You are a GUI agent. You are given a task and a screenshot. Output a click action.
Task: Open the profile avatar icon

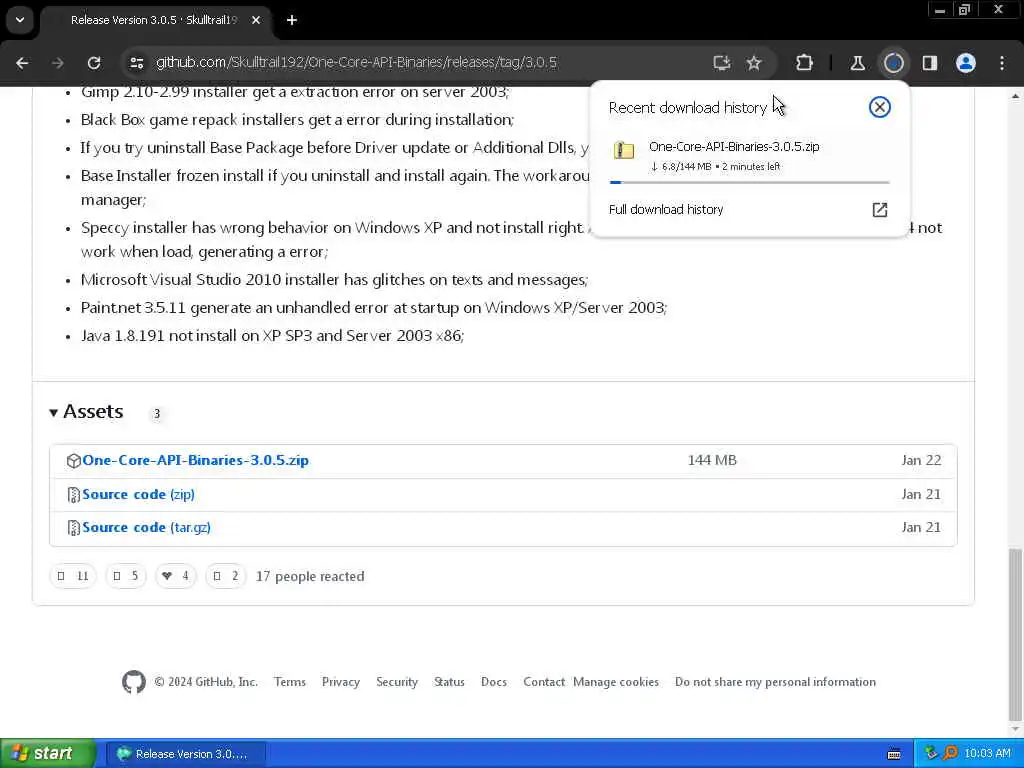point(966,63)
